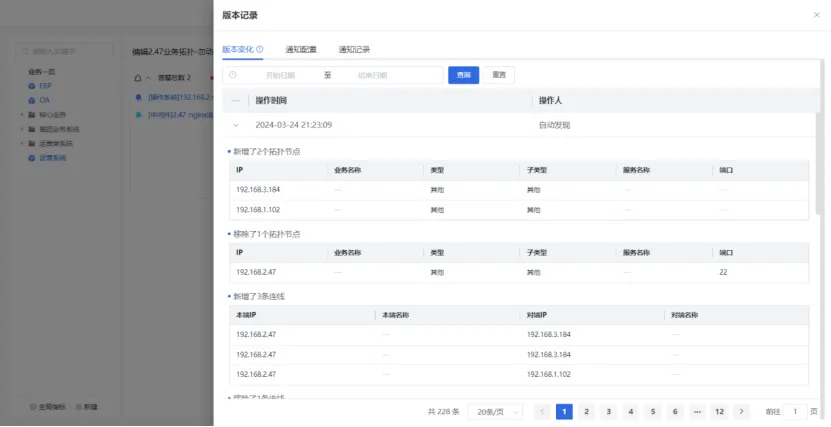
Task: Switch to the 通知配置 tab
Action: coord(300,49)
